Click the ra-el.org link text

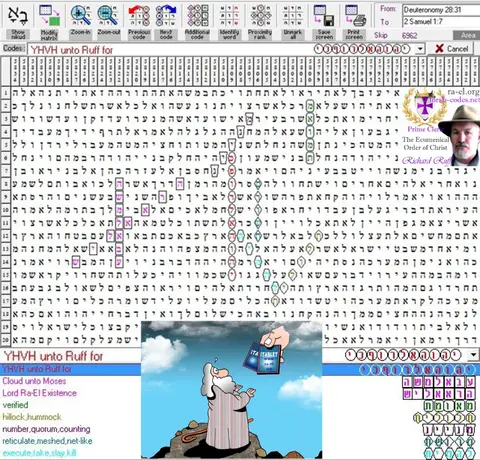[463, 92]
